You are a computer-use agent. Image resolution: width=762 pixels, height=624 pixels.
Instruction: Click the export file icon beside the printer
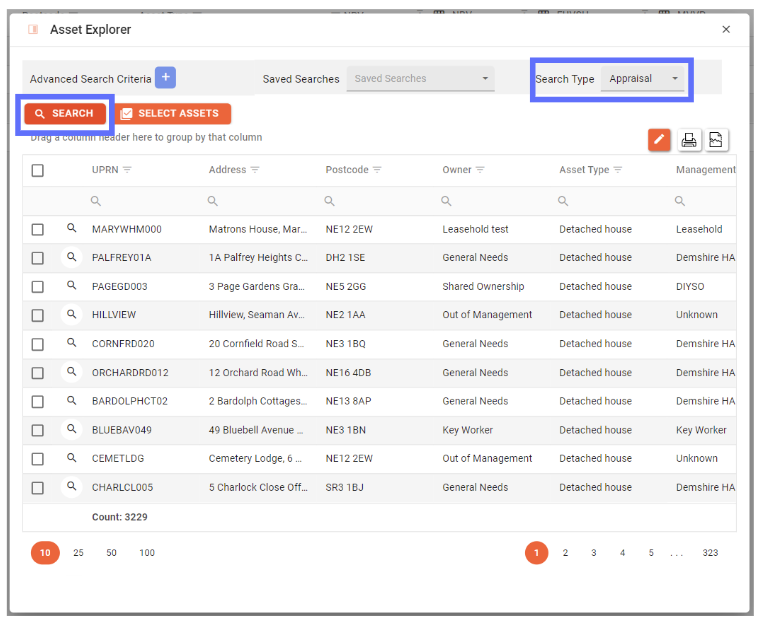[x=716, y=140]
